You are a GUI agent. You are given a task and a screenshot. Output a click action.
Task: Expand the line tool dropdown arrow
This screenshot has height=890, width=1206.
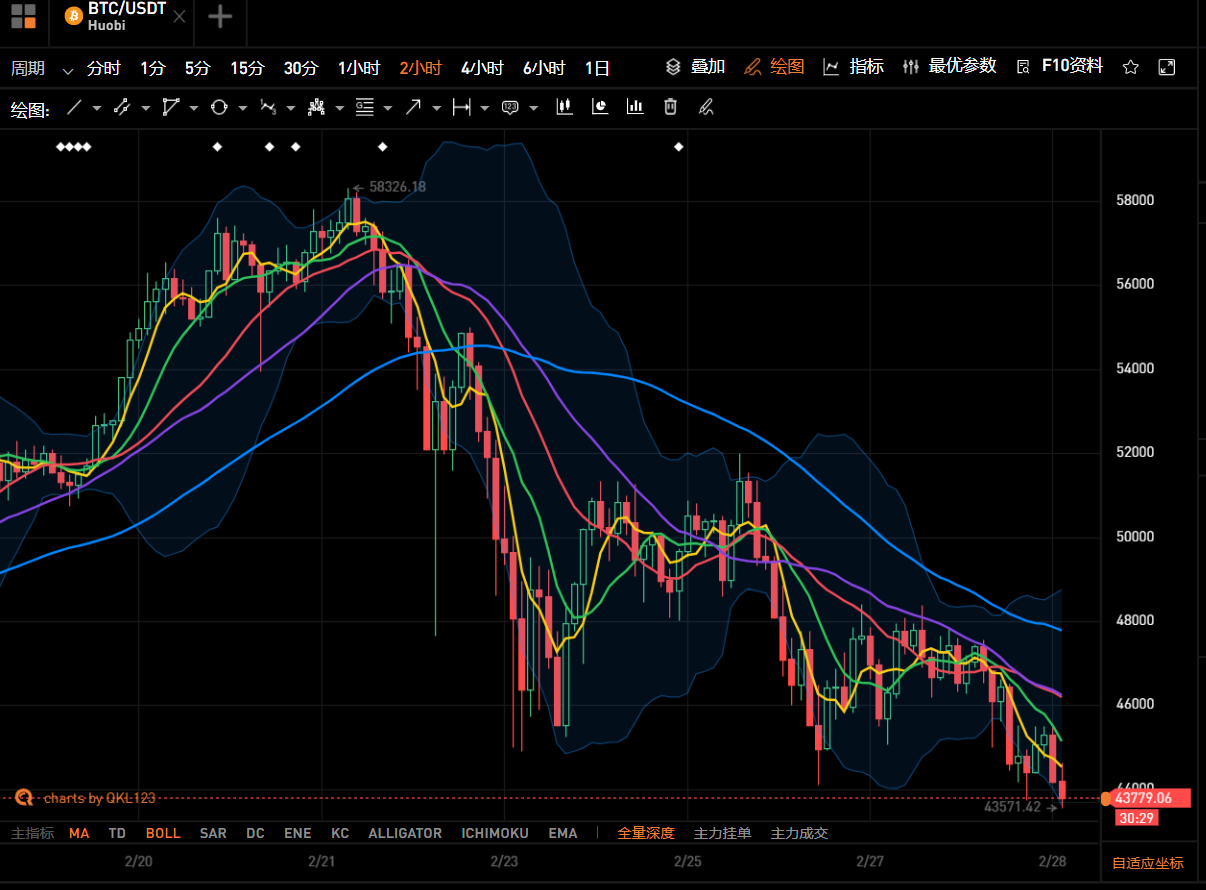(x=97, y=108)
